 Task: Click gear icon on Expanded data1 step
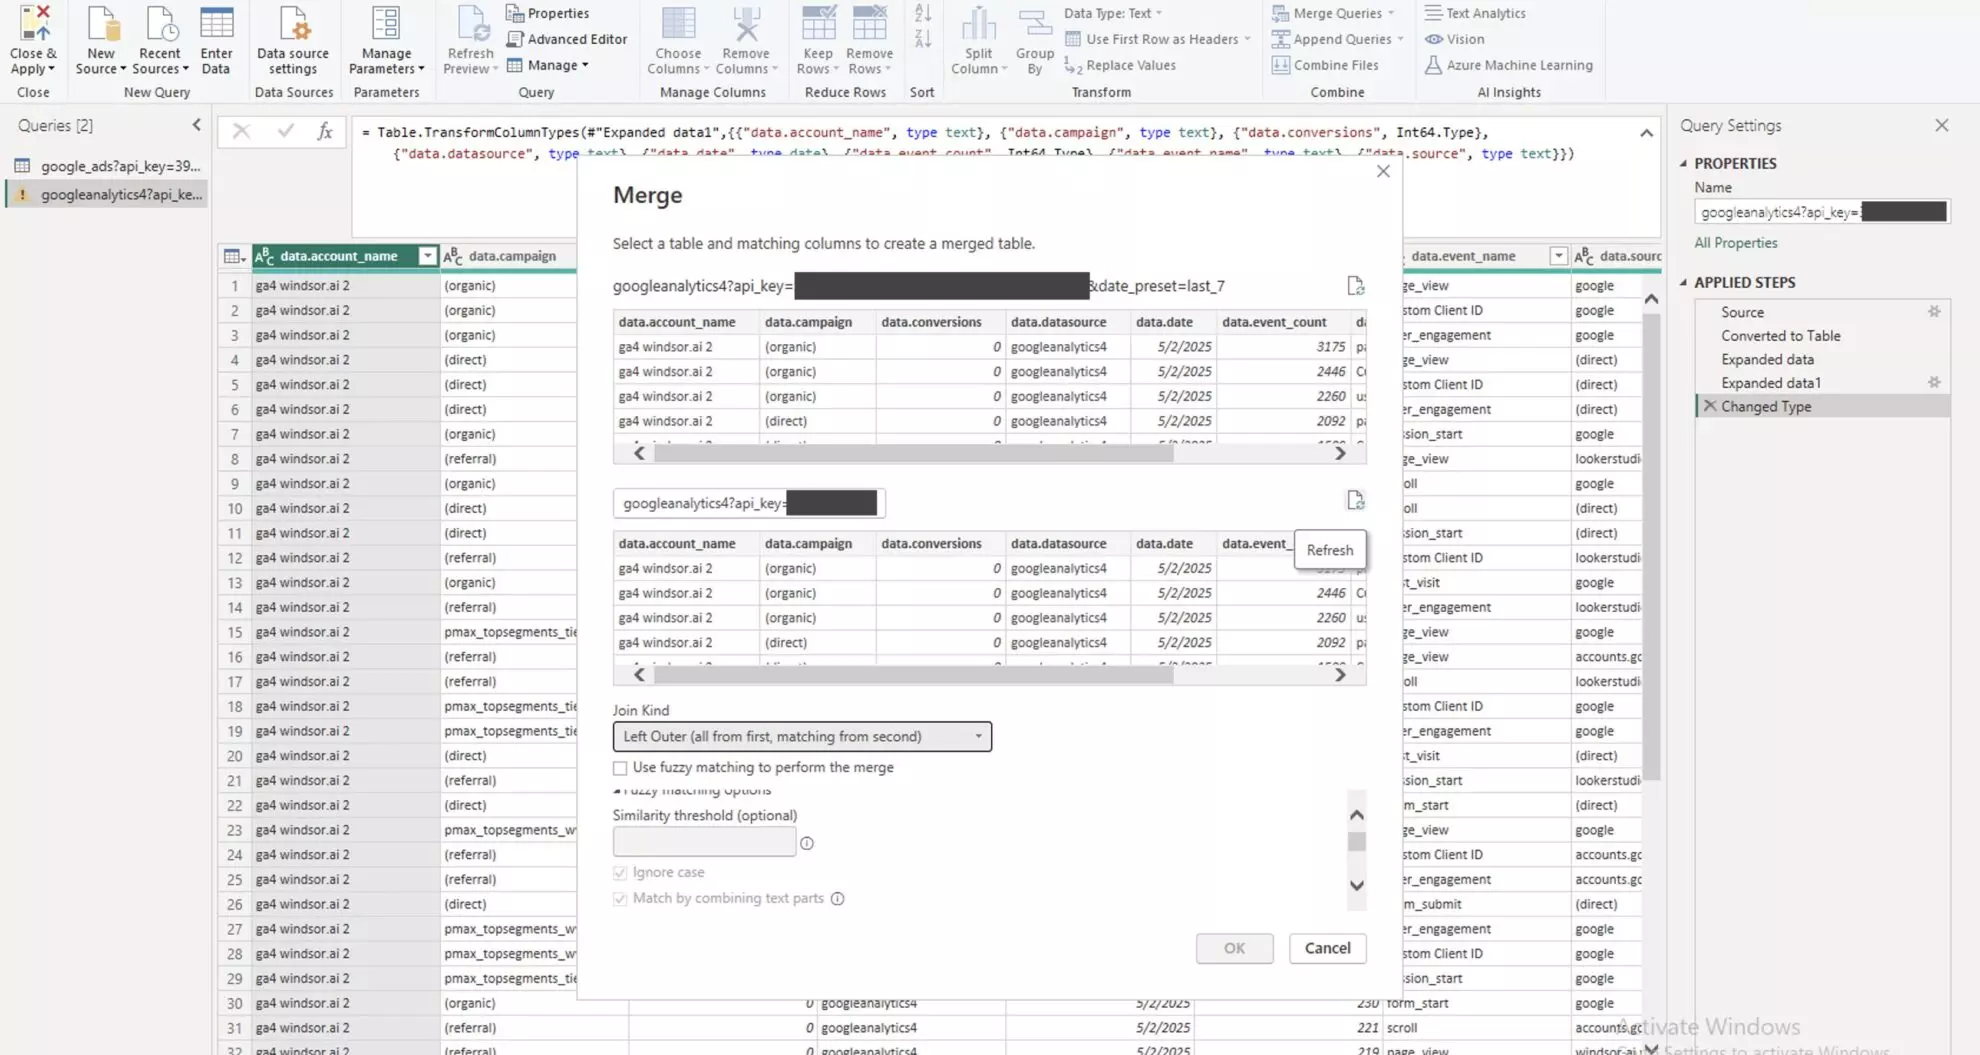pyautogui.click(x=1934, y=383)
